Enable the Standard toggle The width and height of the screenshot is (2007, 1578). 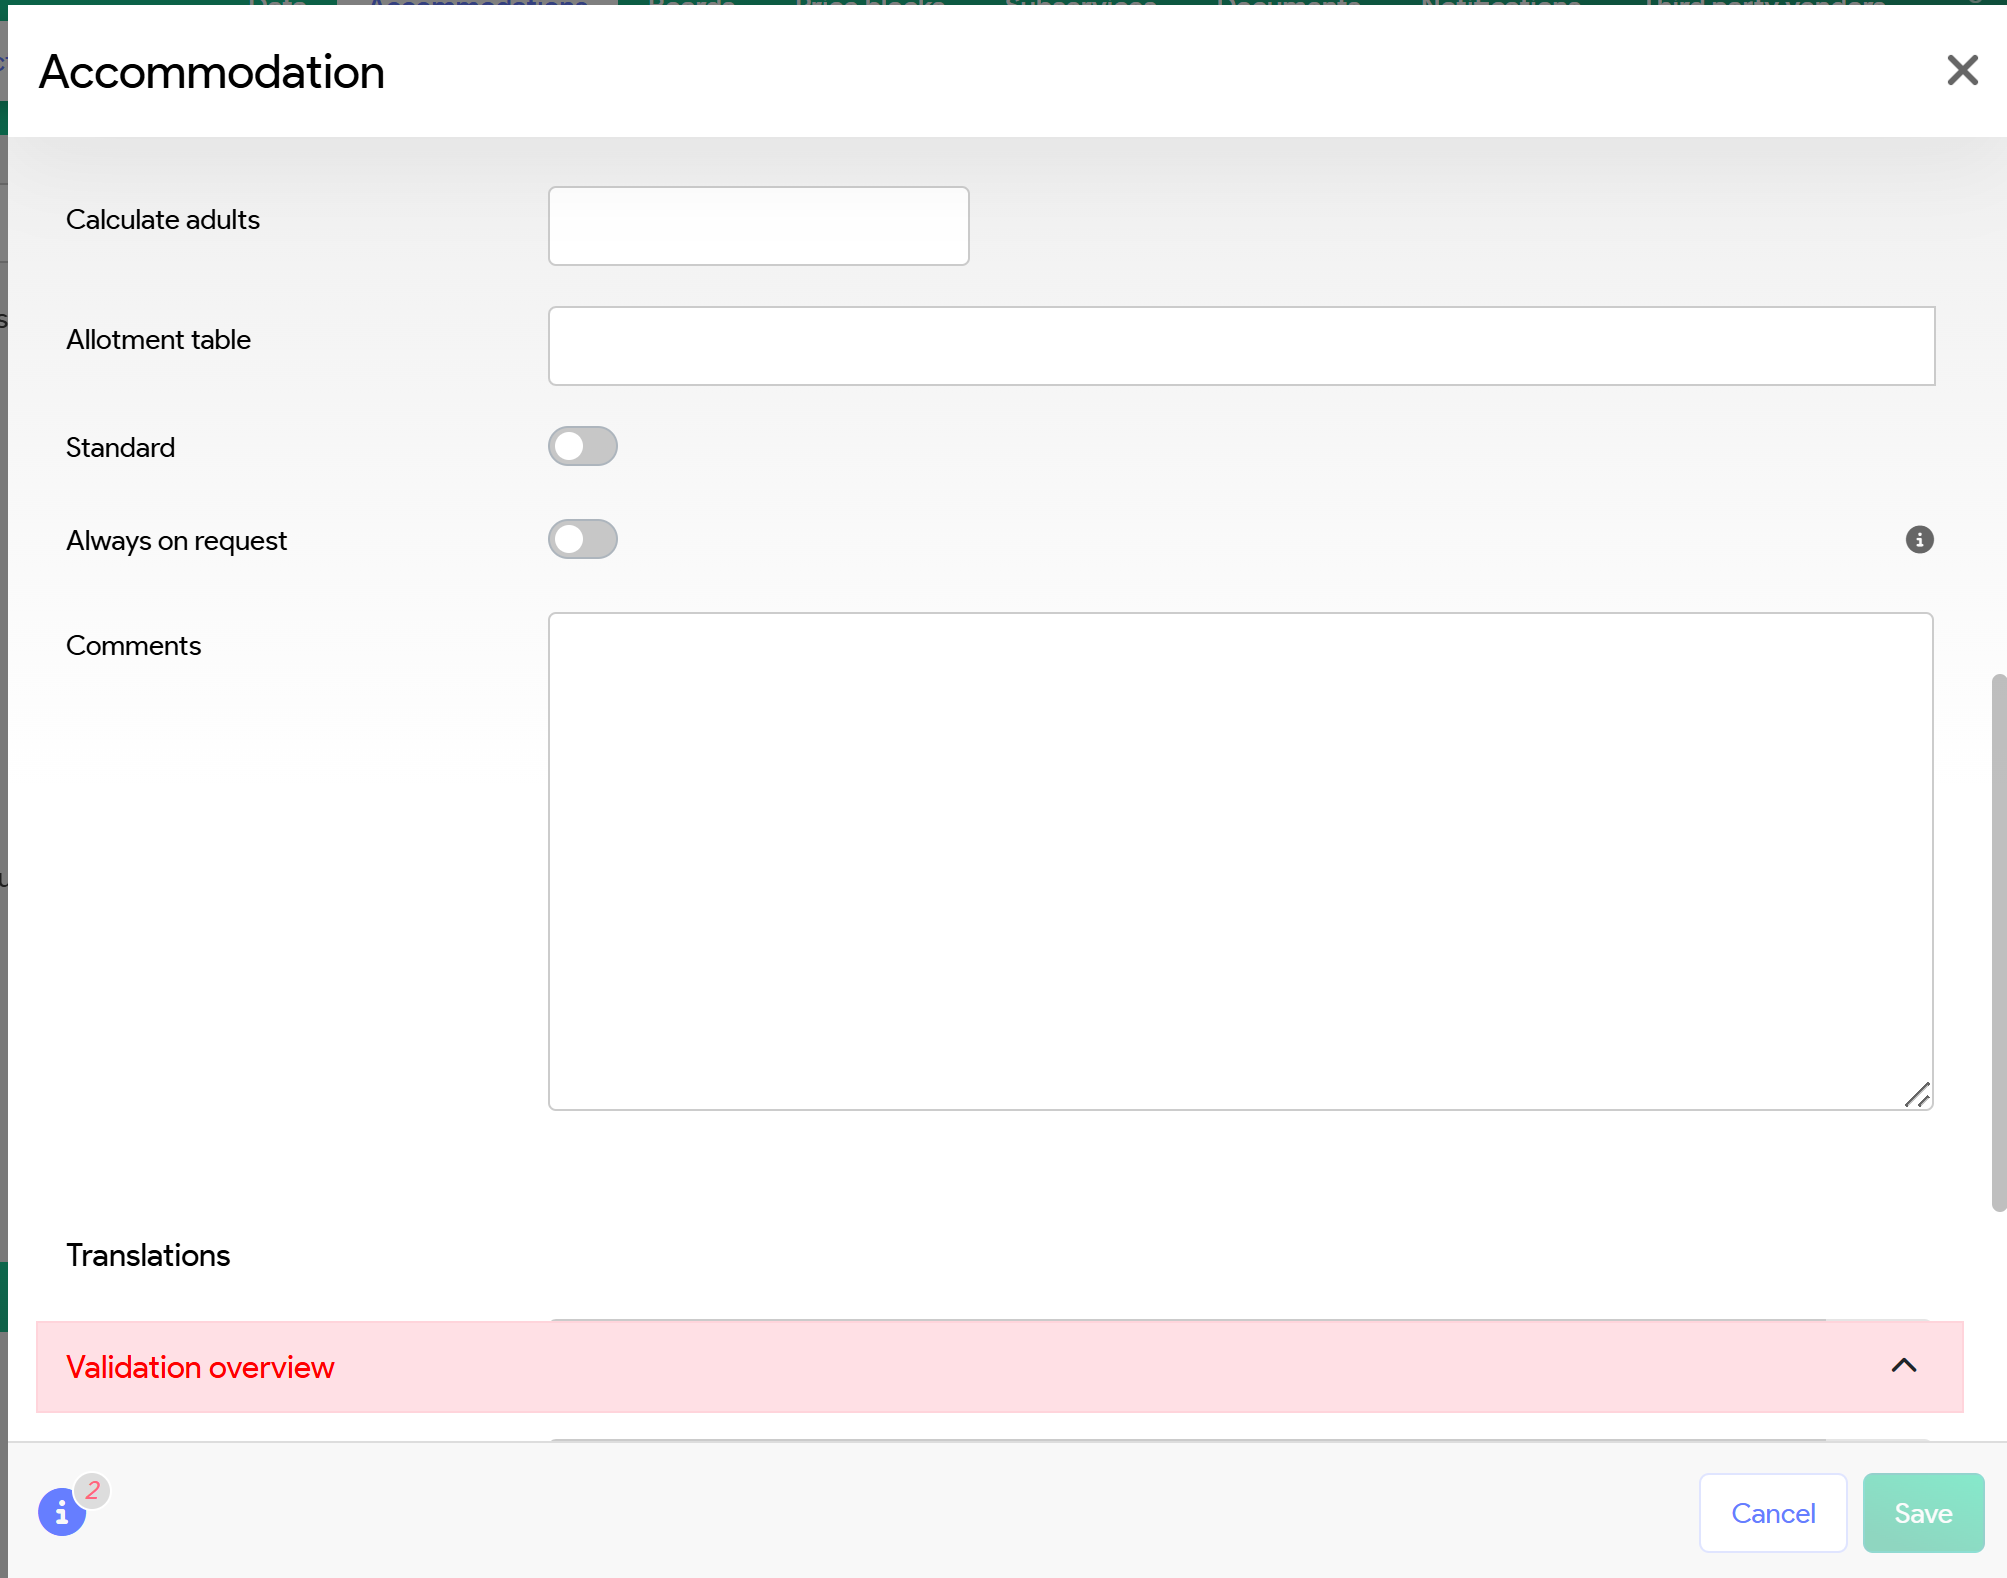(582, 447)
